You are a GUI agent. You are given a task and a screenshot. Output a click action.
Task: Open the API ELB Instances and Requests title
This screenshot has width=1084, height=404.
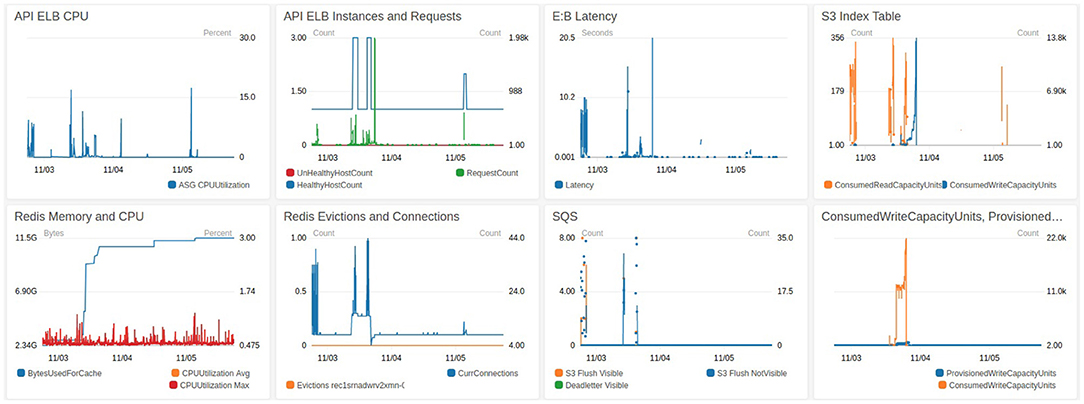[373, 16]
